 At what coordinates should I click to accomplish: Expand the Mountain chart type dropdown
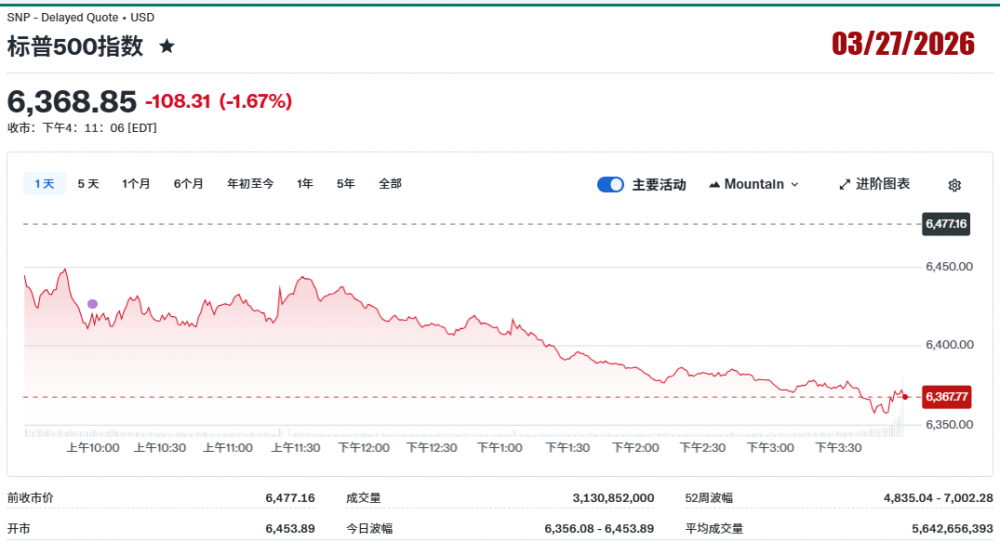pyautogui.click(x=755, y=184)
